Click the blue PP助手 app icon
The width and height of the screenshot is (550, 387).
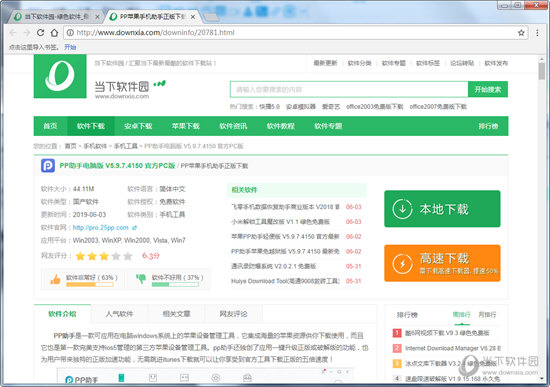pos(48,166)
